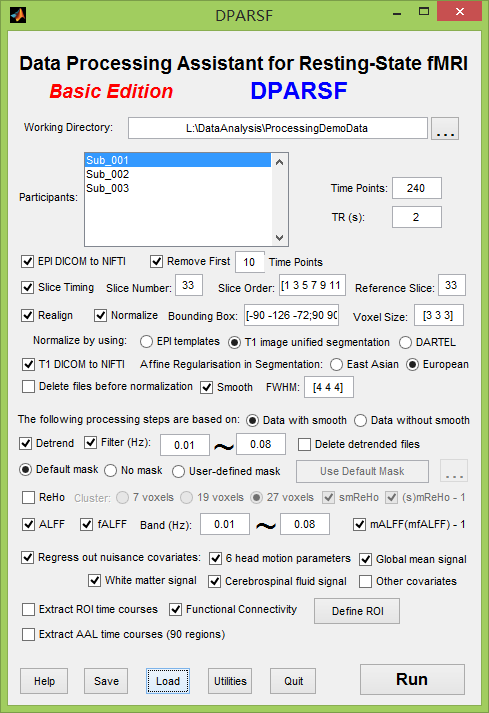
Task: Select Data without smooth option
Action: pyautogui.click(x=361, y=421)
